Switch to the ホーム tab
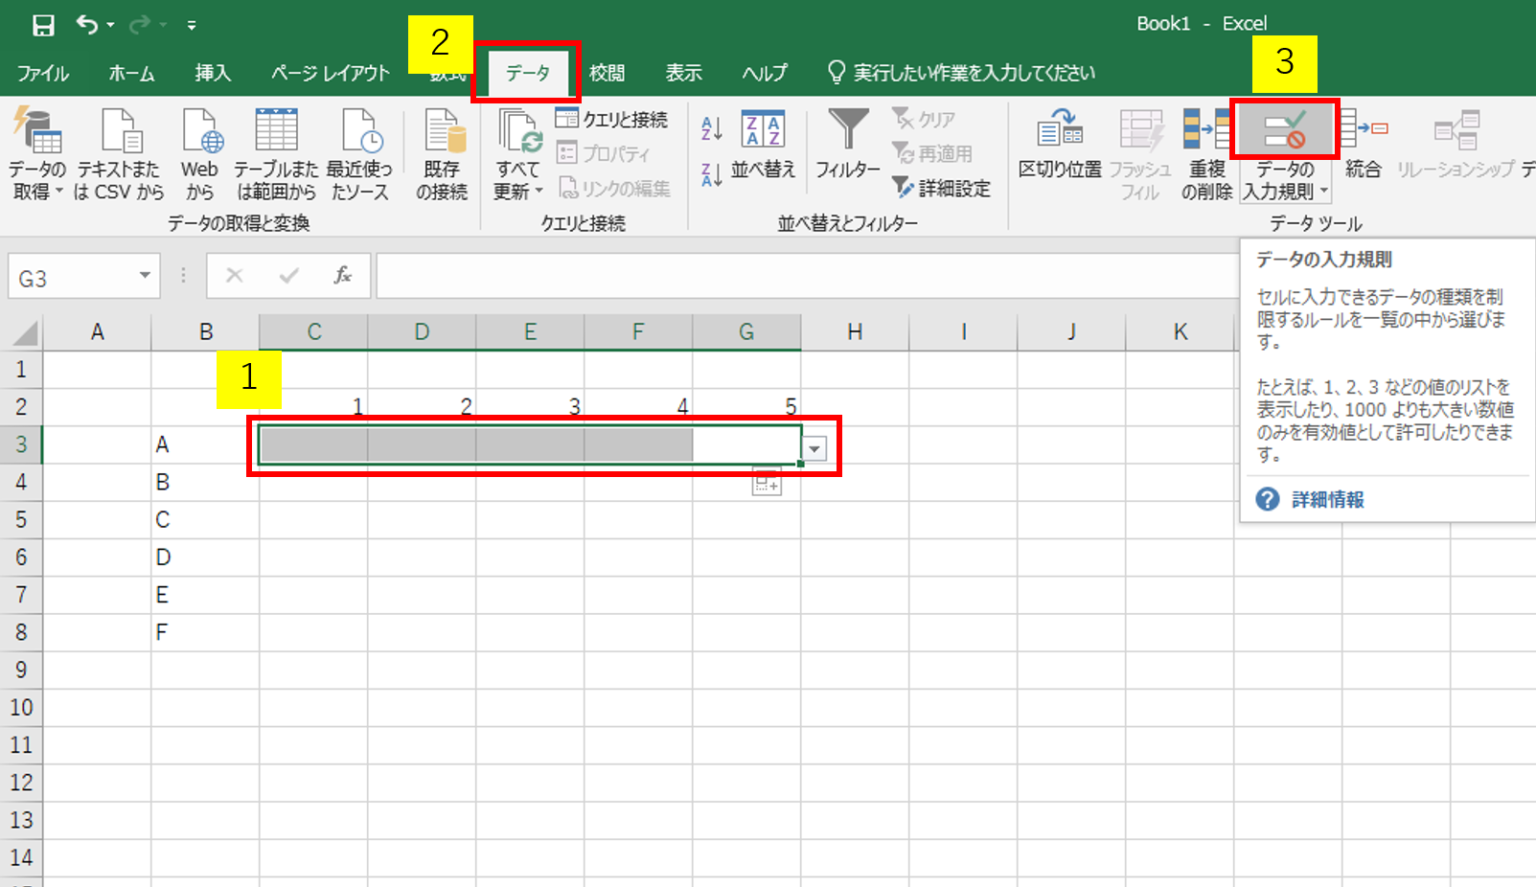Image resolution: width=1536 pixels, height=887 pixels. 131,73
